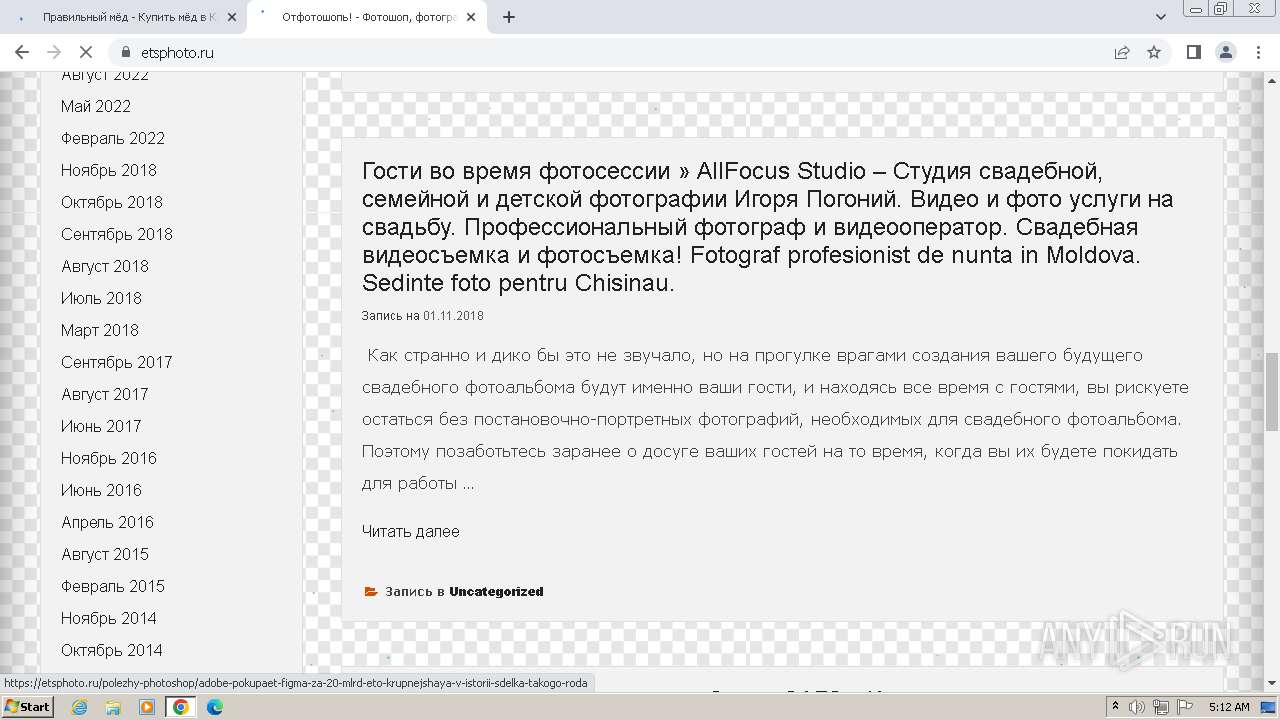Select the Отфотошопь! tab
1280x720 pixels.
[x=367, y=17]
